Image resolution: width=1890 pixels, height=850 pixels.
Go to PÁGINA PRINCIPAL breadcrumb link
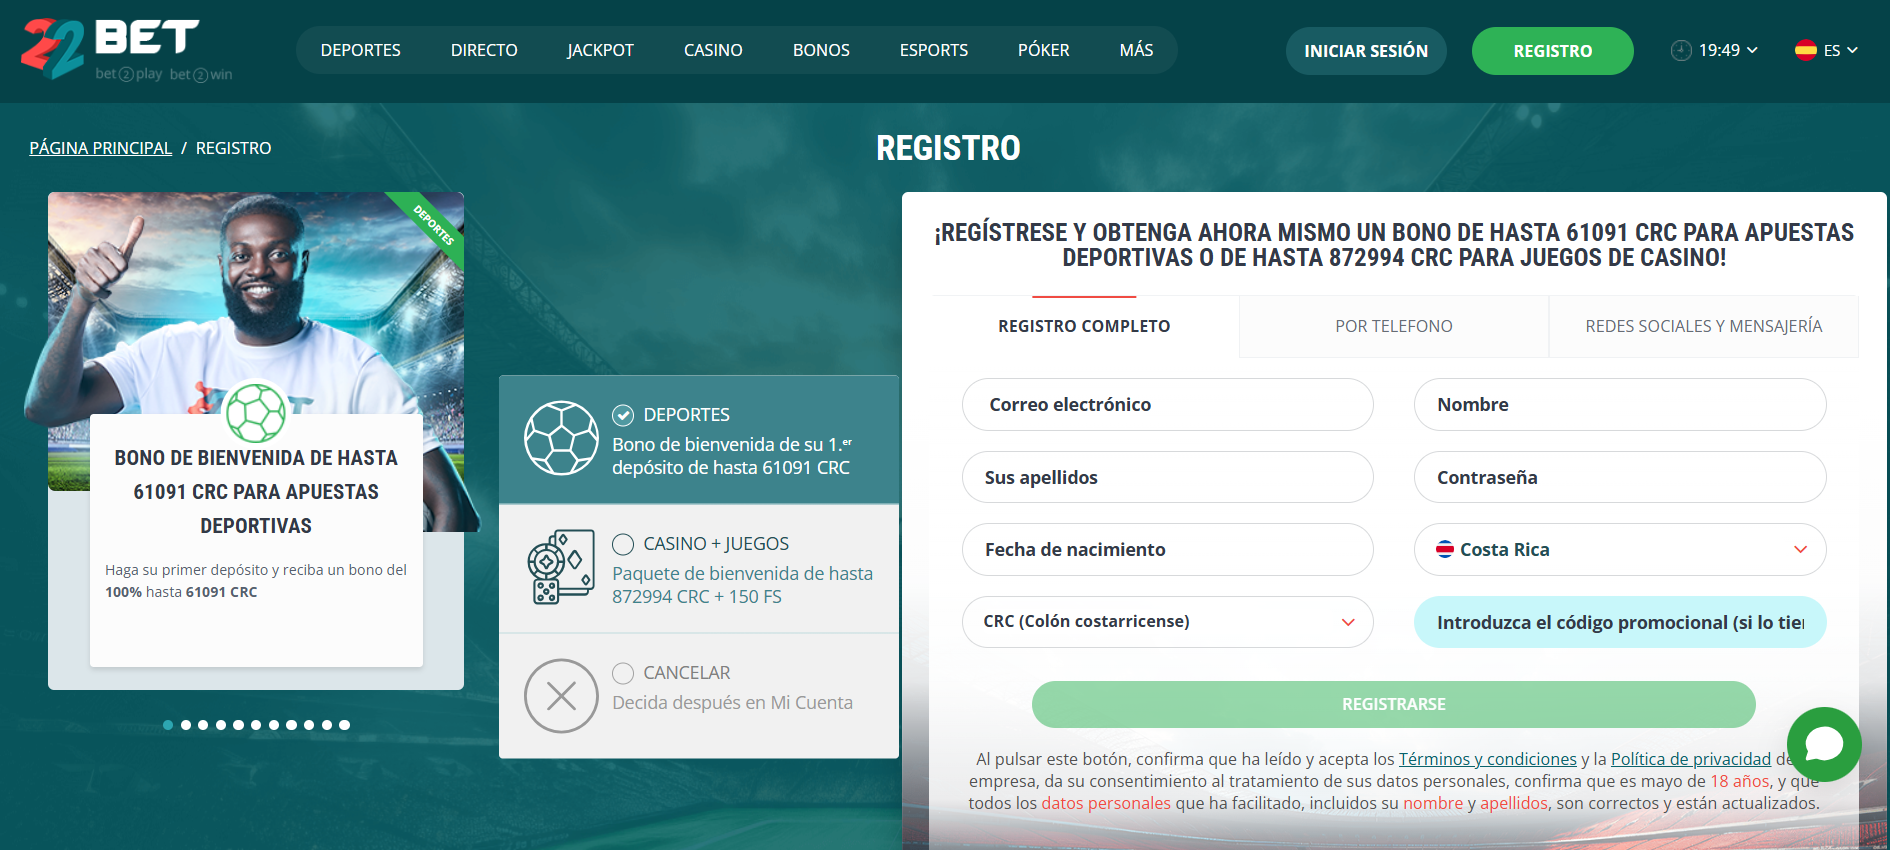pyautogui.click(x=101, y=148)
